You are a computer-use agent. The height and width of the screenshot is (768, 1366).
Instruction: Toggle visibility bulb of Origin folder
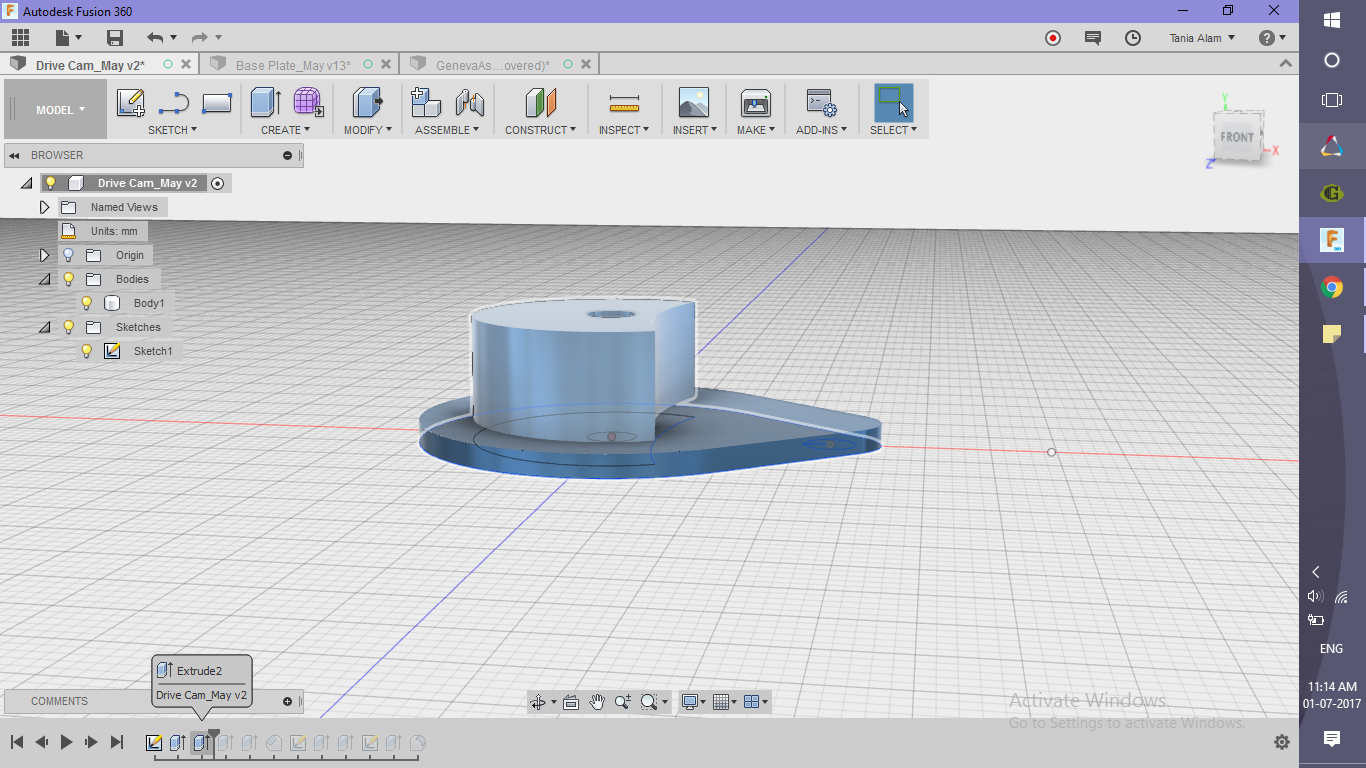69,255
